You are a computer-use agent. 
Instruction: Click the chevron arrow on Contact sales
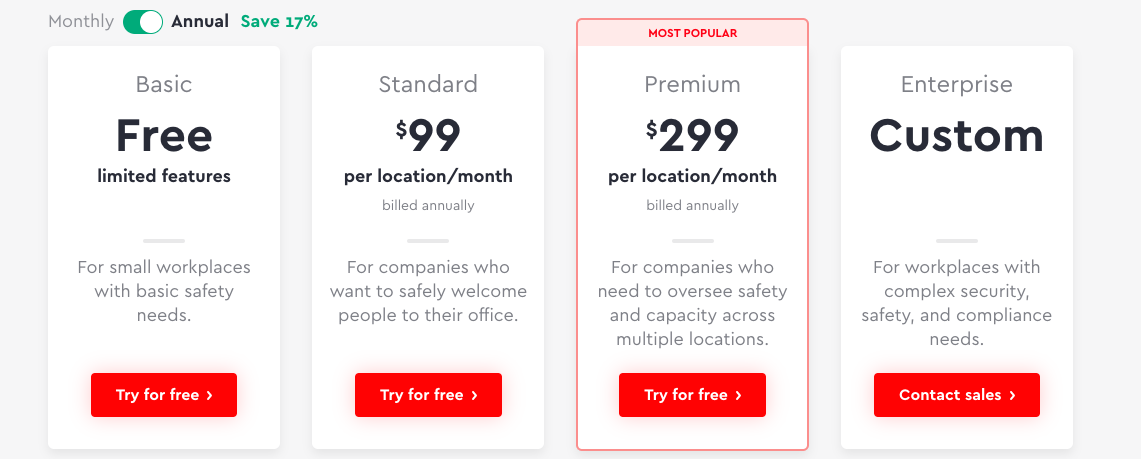(1012, 396)
